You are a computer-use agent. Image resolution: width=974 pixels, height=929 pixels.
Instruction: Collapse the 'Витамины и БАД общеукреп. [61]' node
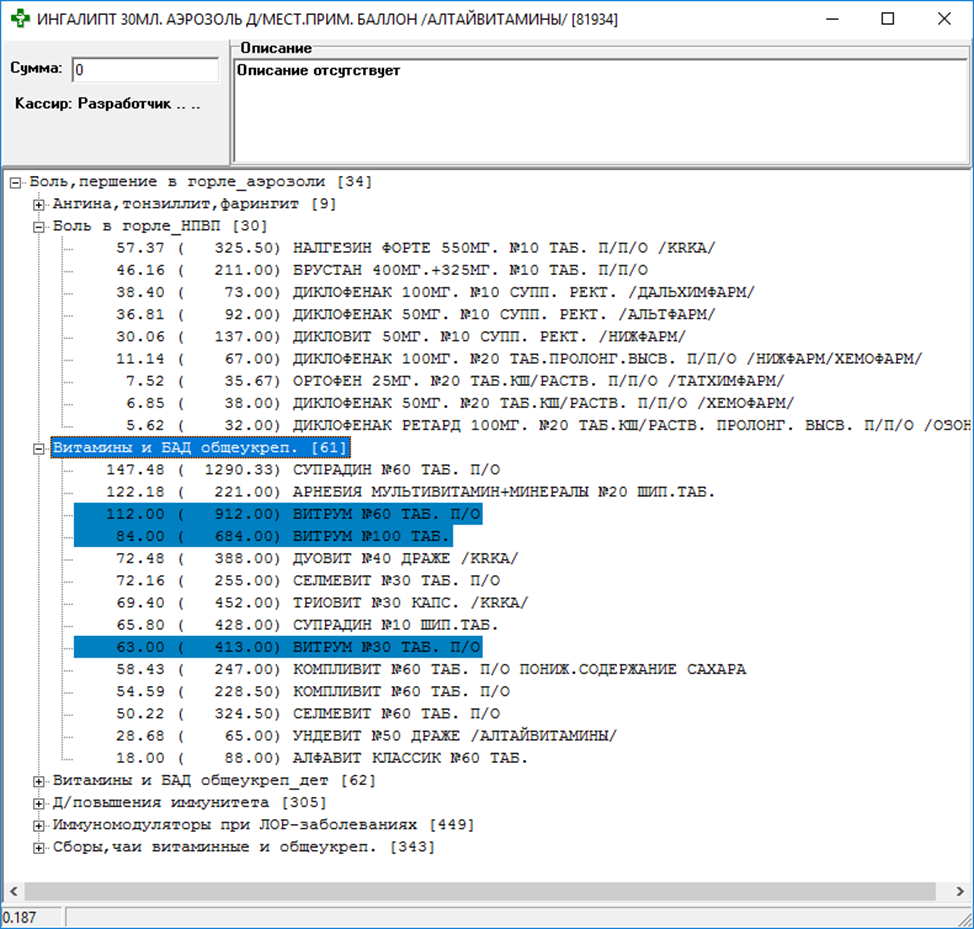pyautogui.click(x=39, y=448)
